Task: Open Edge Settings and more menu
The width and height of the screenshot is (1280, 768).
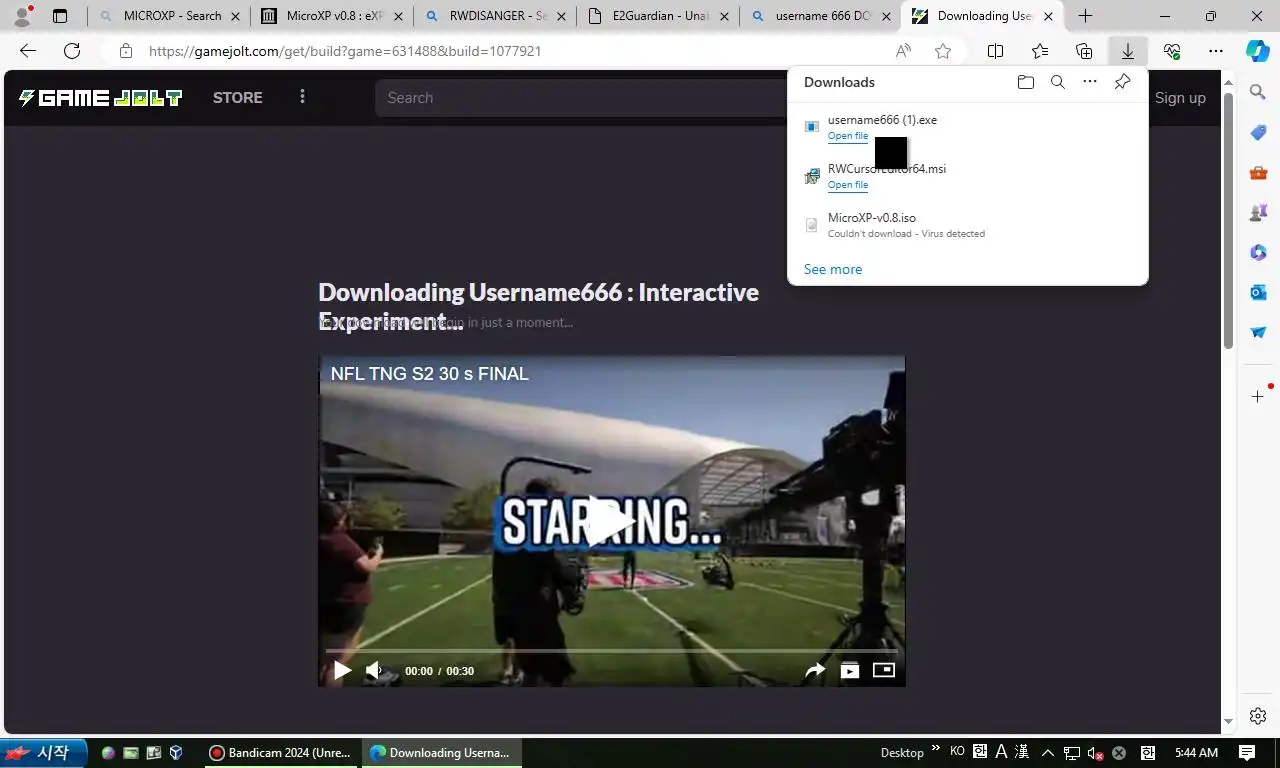Action: click(1216, 51)
